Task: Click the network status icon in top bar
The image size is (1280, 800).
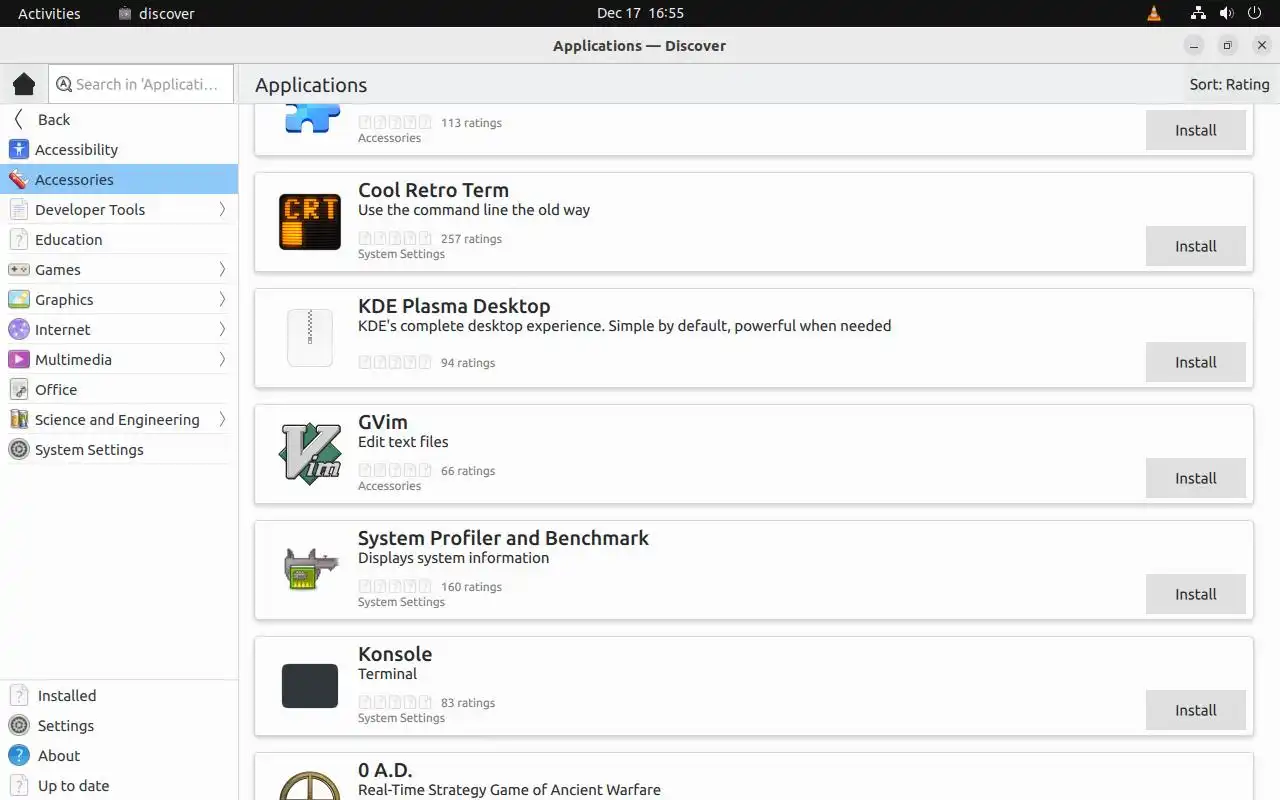Action: point(1198,13)
